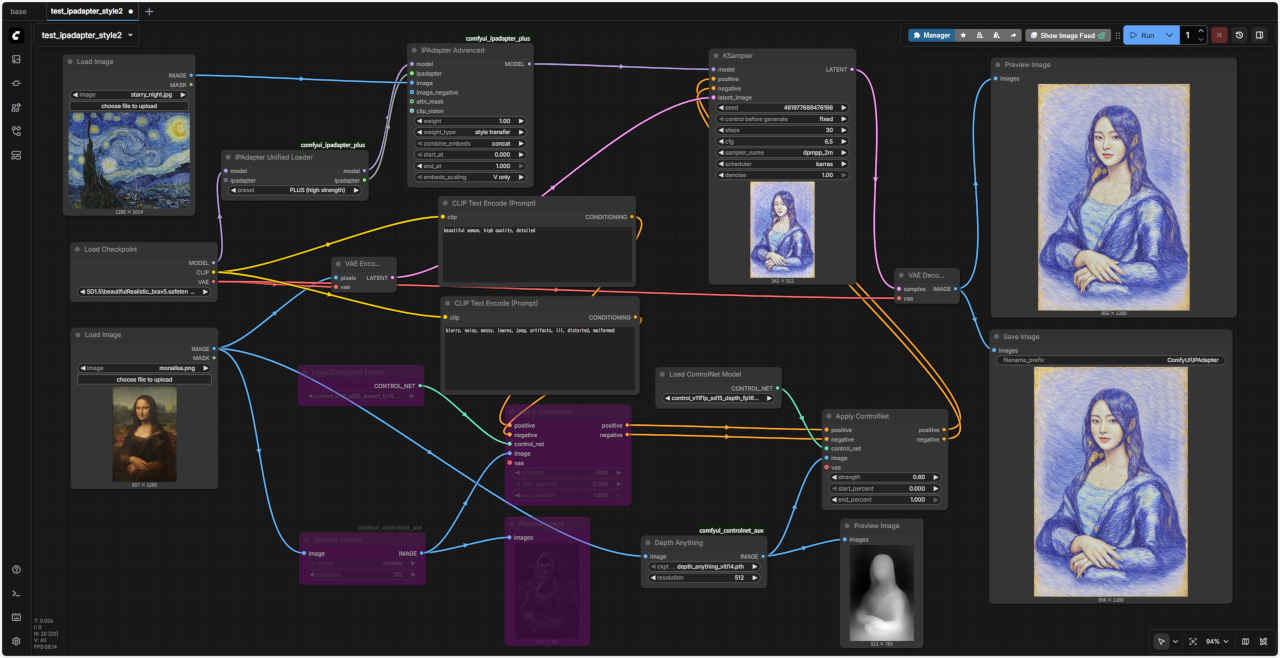Click the fit view icon

pos(1193,641)
